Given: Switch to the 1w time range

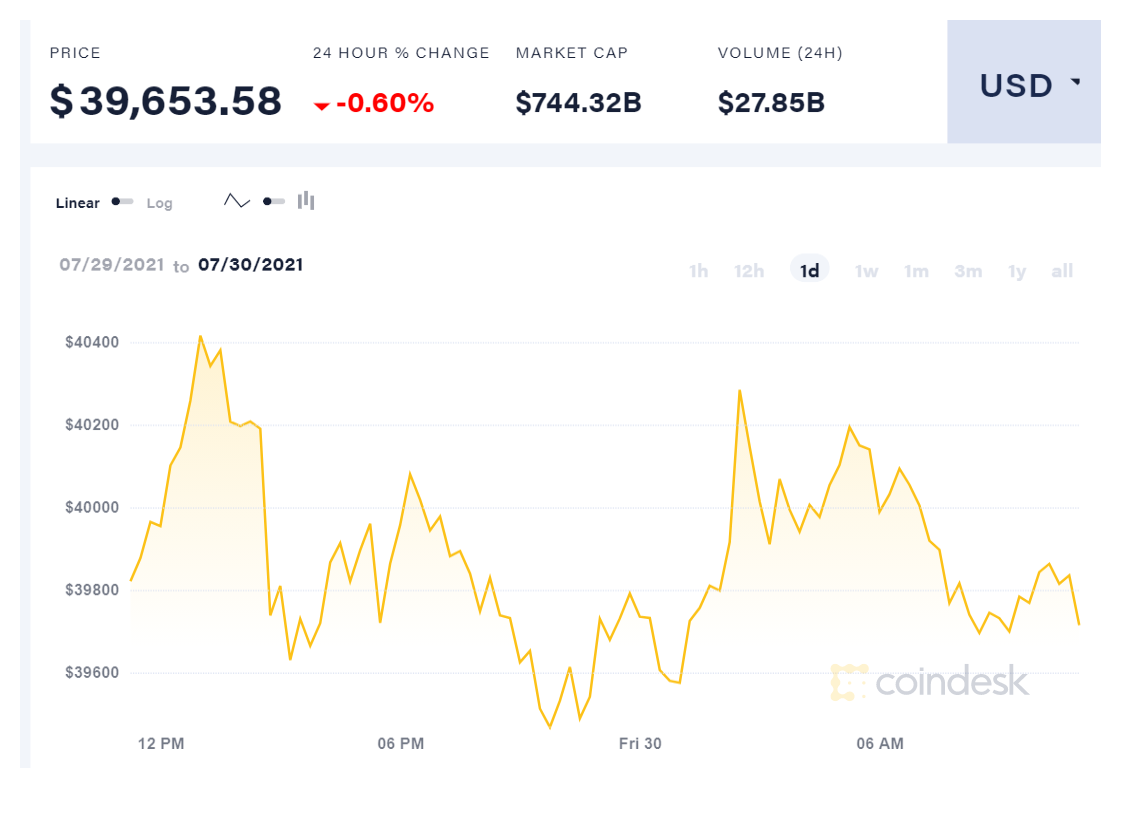Looking at the screenshot, I should tap(866, 271).
